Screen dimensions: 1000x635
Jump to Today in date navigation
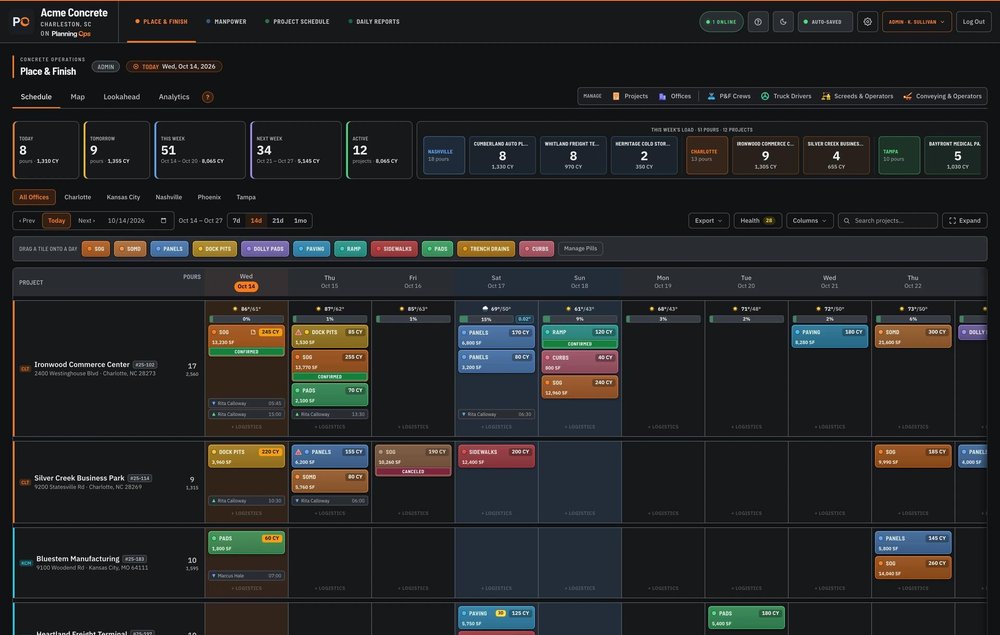tap(56, 221)
